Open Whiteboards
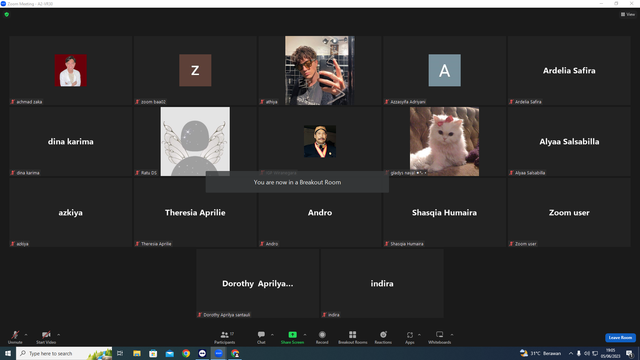The width and height of the screenshot is (640, 360). (x=440, y=337)
